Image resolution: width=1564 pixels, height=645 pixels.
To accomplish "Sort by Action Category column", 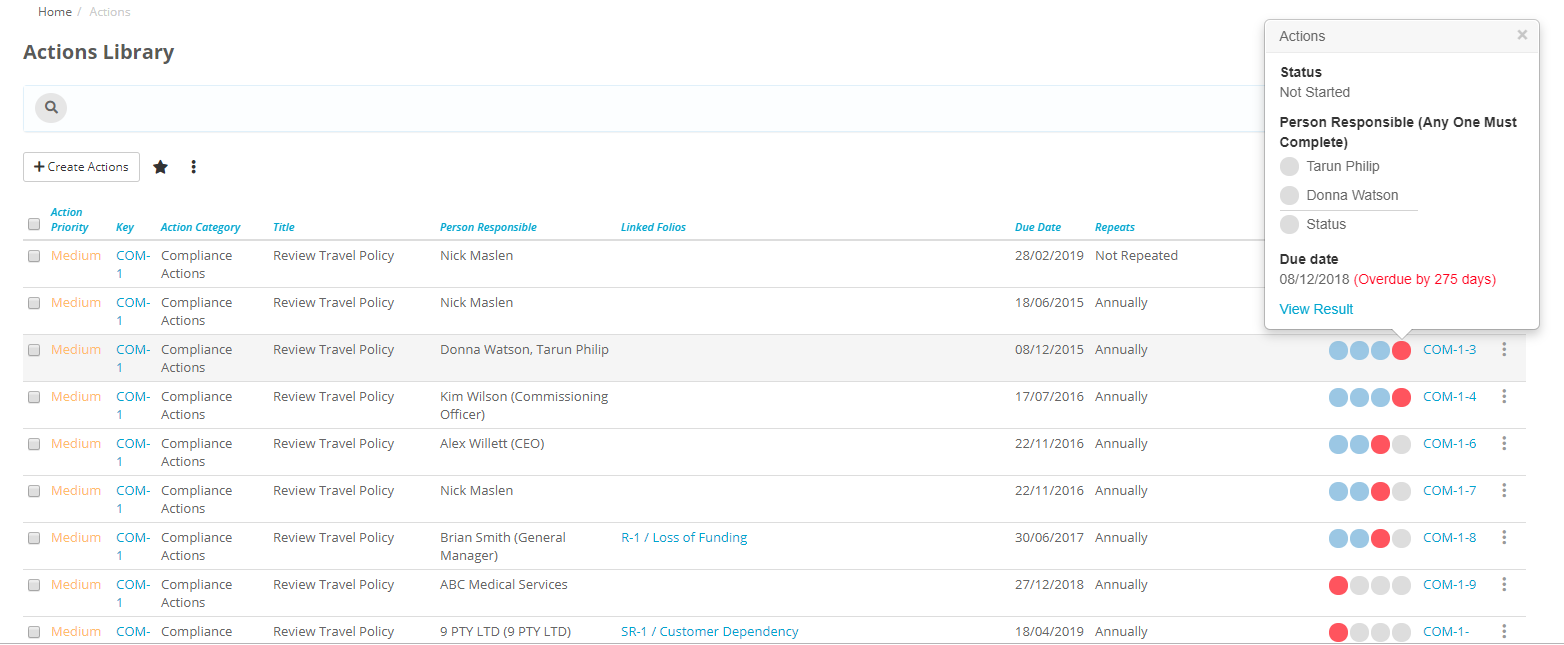I will click(200, 227).
